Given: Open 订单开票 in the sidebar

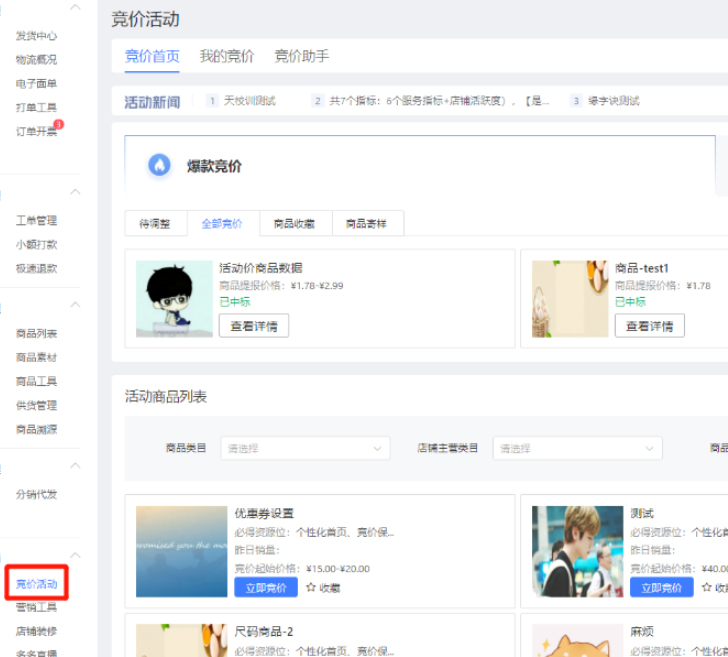Looking at the screenshot, I should pos(37,131).
